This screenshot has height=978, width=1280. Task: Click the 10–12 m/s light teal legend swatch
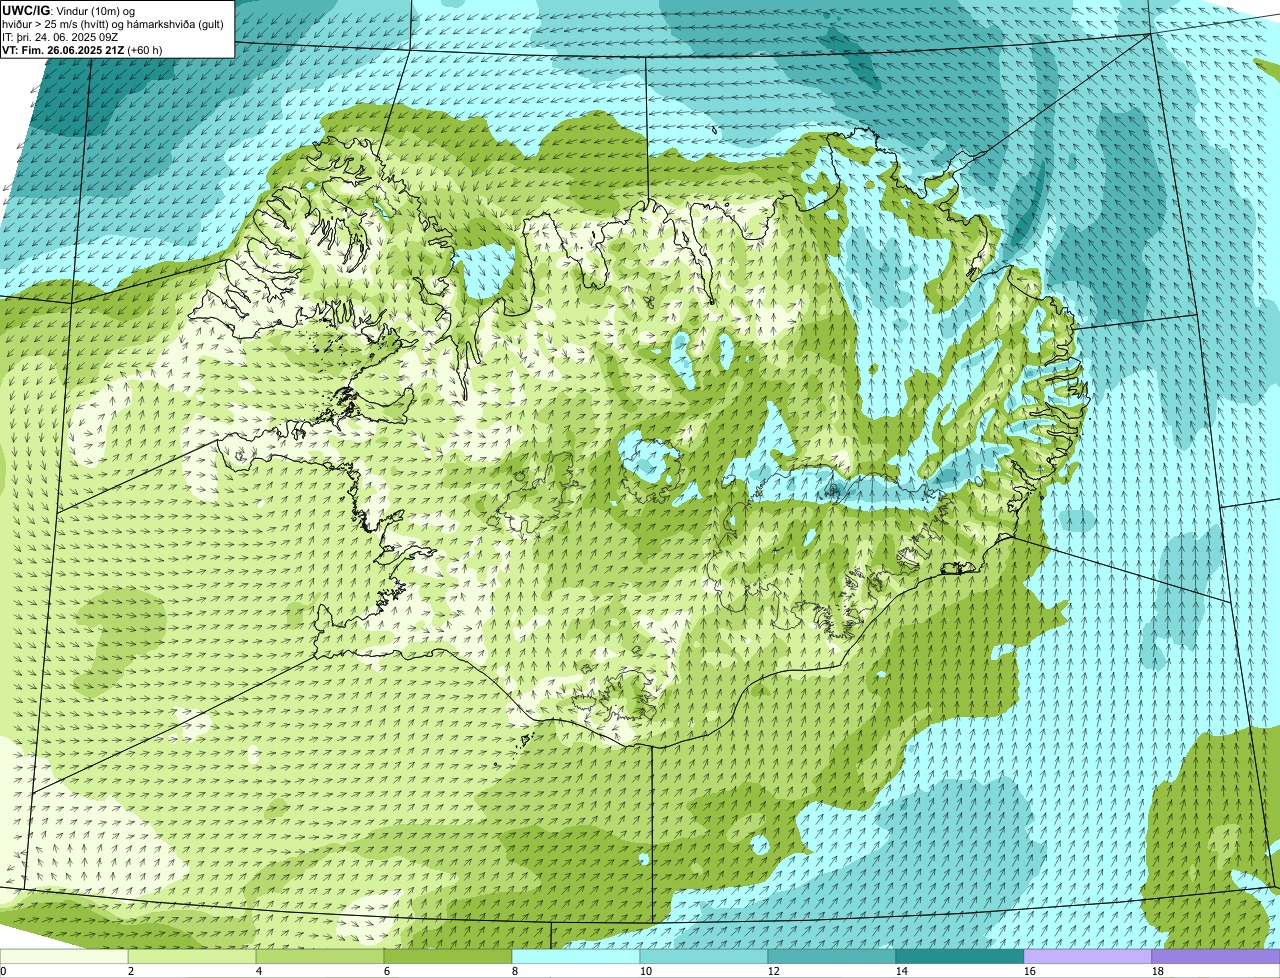tap(704, 956)
